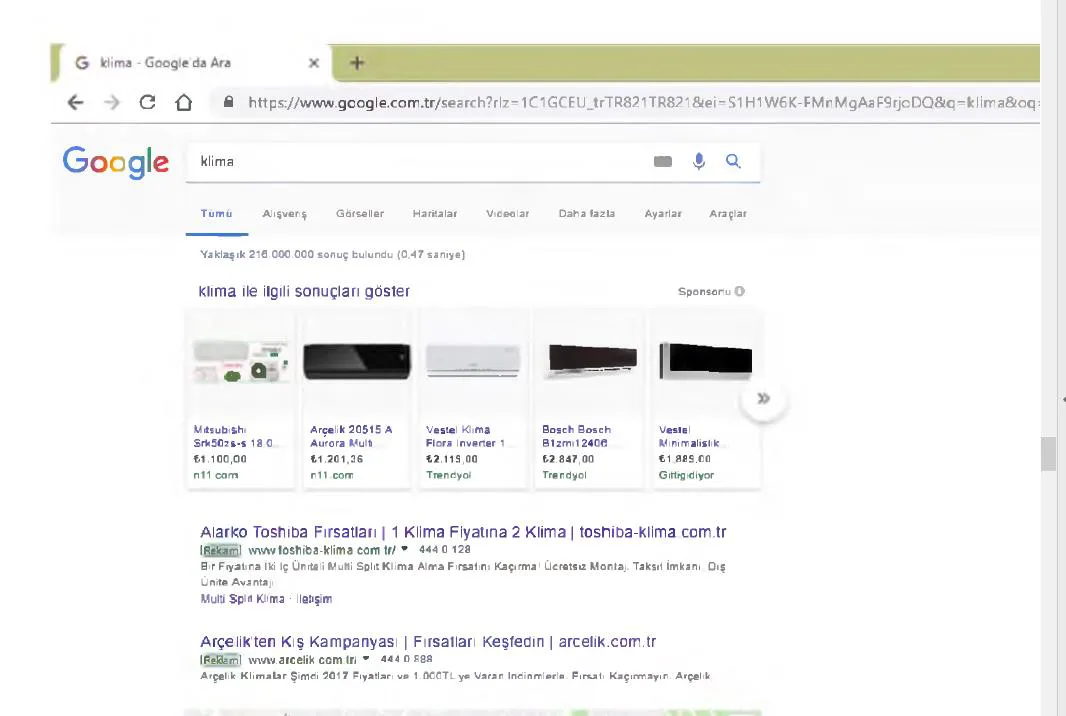Show next products carousel arrow

[763, 398]
